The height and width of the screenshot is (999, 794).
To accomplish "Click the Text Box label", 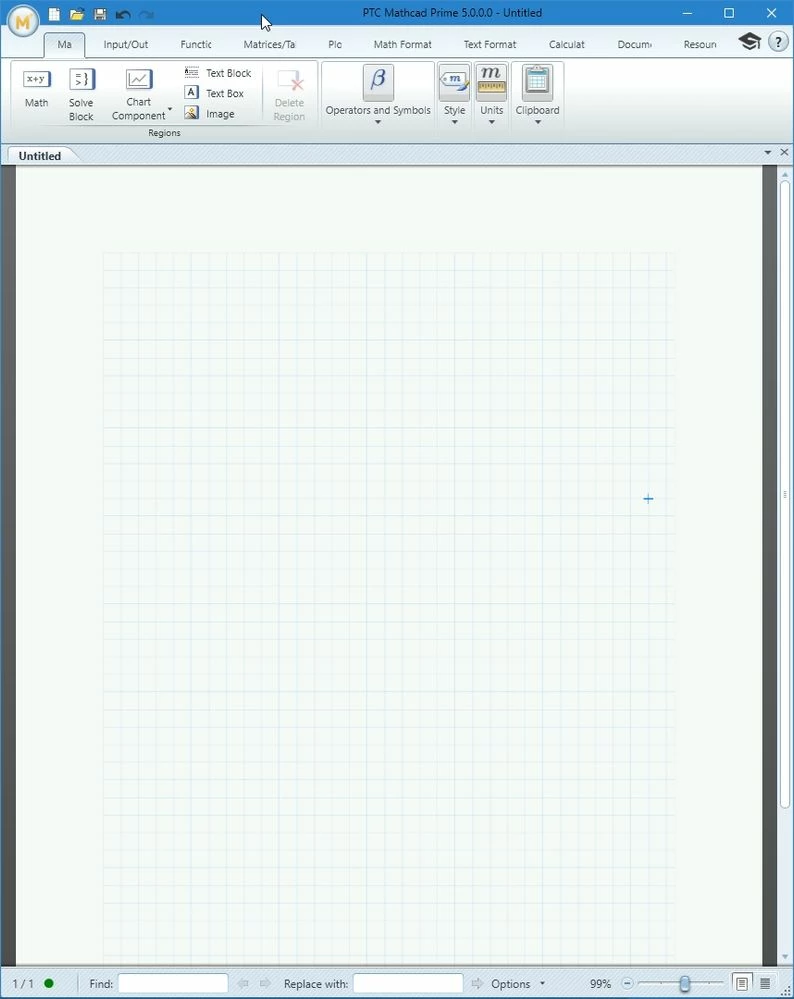I will pyautogui.click(x=225, y=94).
